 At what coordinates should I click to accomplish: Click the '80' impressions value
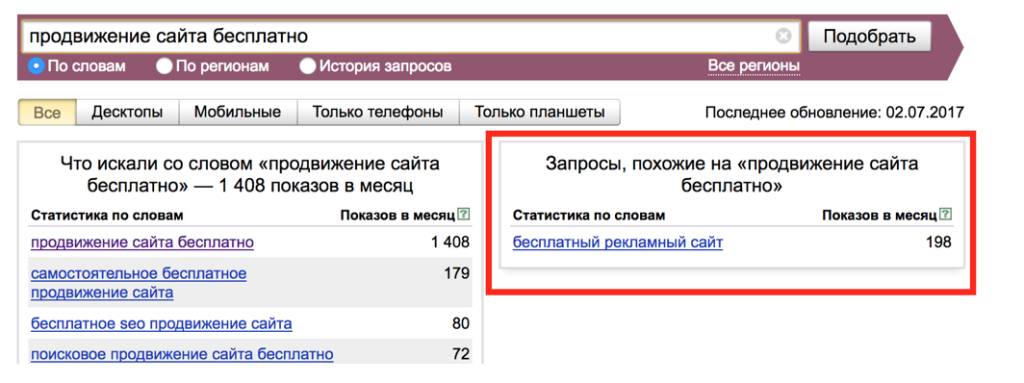coord(460,324)
